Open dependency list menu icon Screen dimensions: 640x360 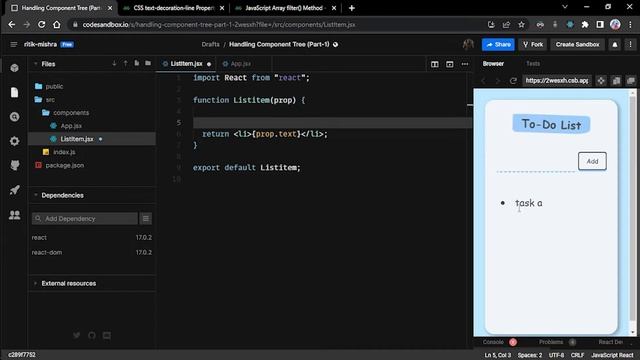coord(146,218)
